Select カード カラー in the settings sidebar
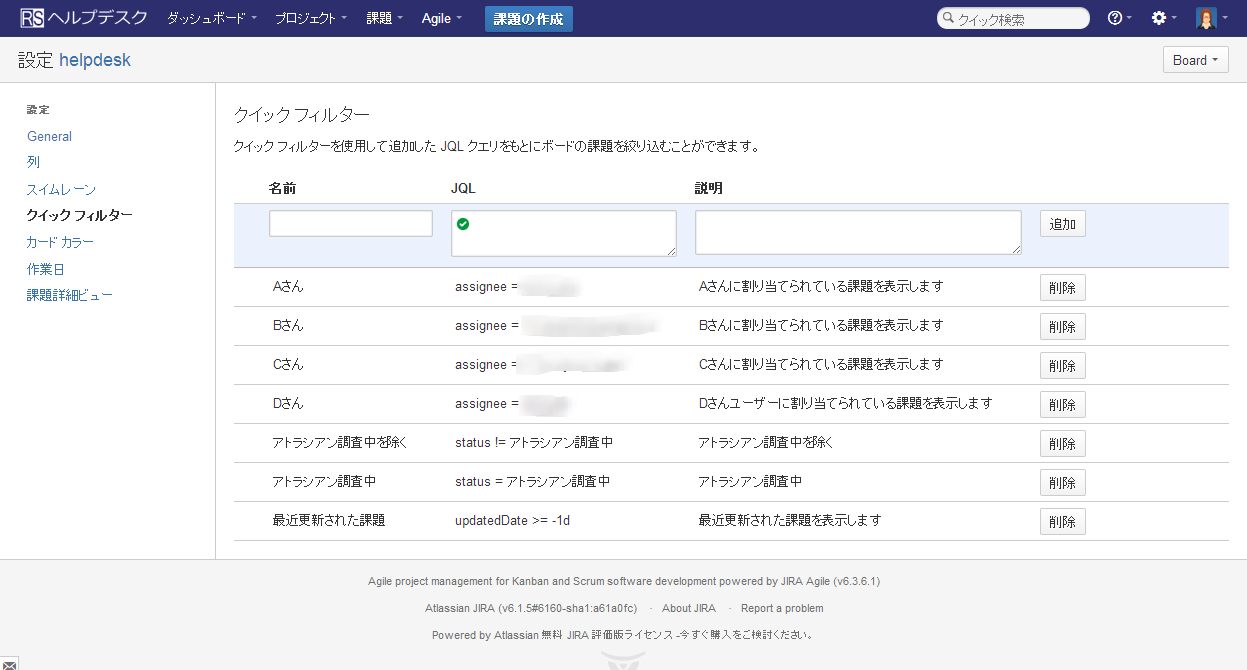This screenshot has height=670, width=1247. [x=60, y=242]
